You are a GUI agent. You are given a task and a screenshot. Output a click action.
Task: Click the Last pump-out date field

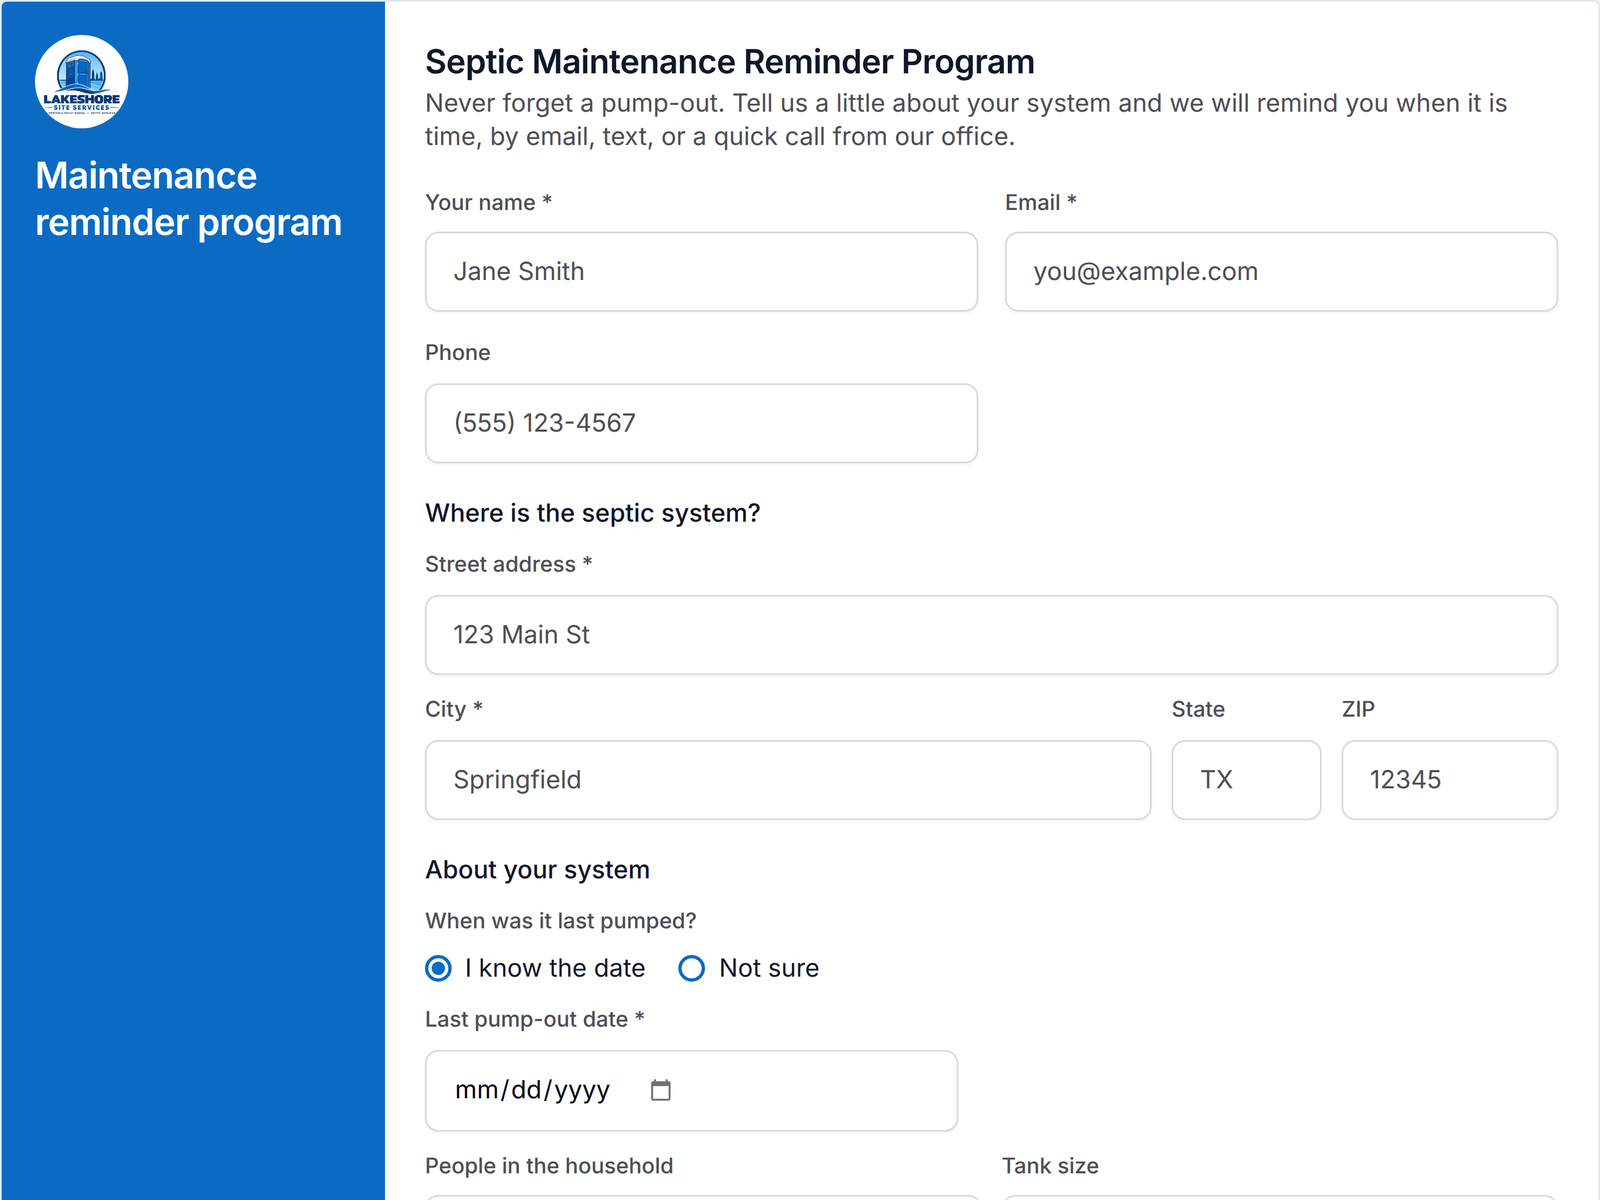coord(691,1091)
